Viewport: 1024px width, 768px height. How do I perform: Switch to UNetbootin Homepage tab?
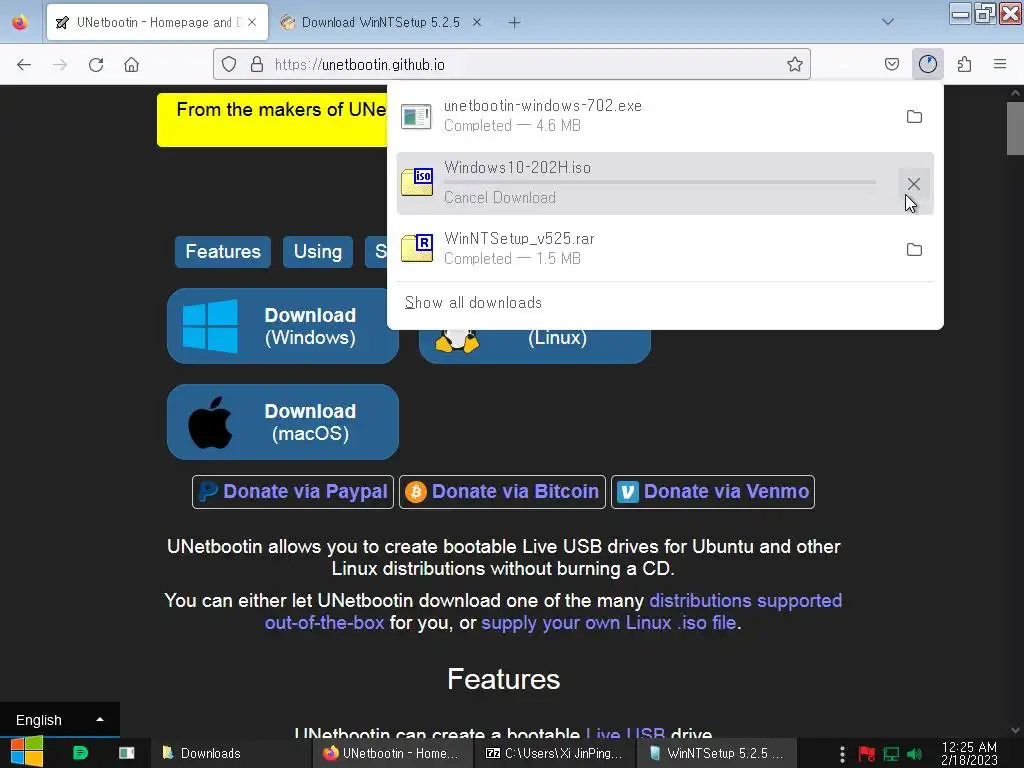coord(158,22)
